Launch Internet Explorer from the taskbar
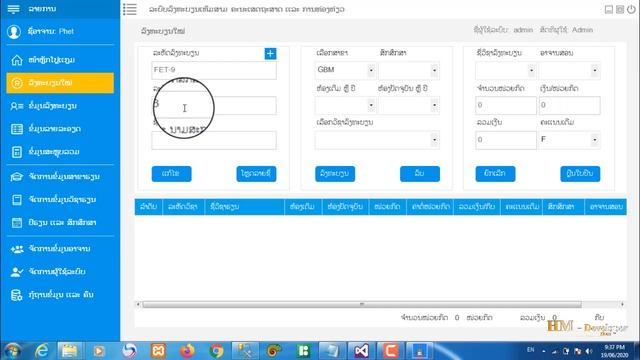 point(41,351)
